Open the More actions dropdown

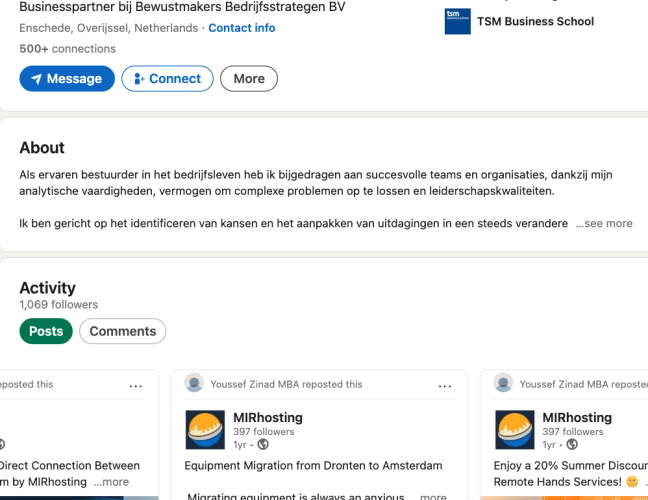click(249, 79)
